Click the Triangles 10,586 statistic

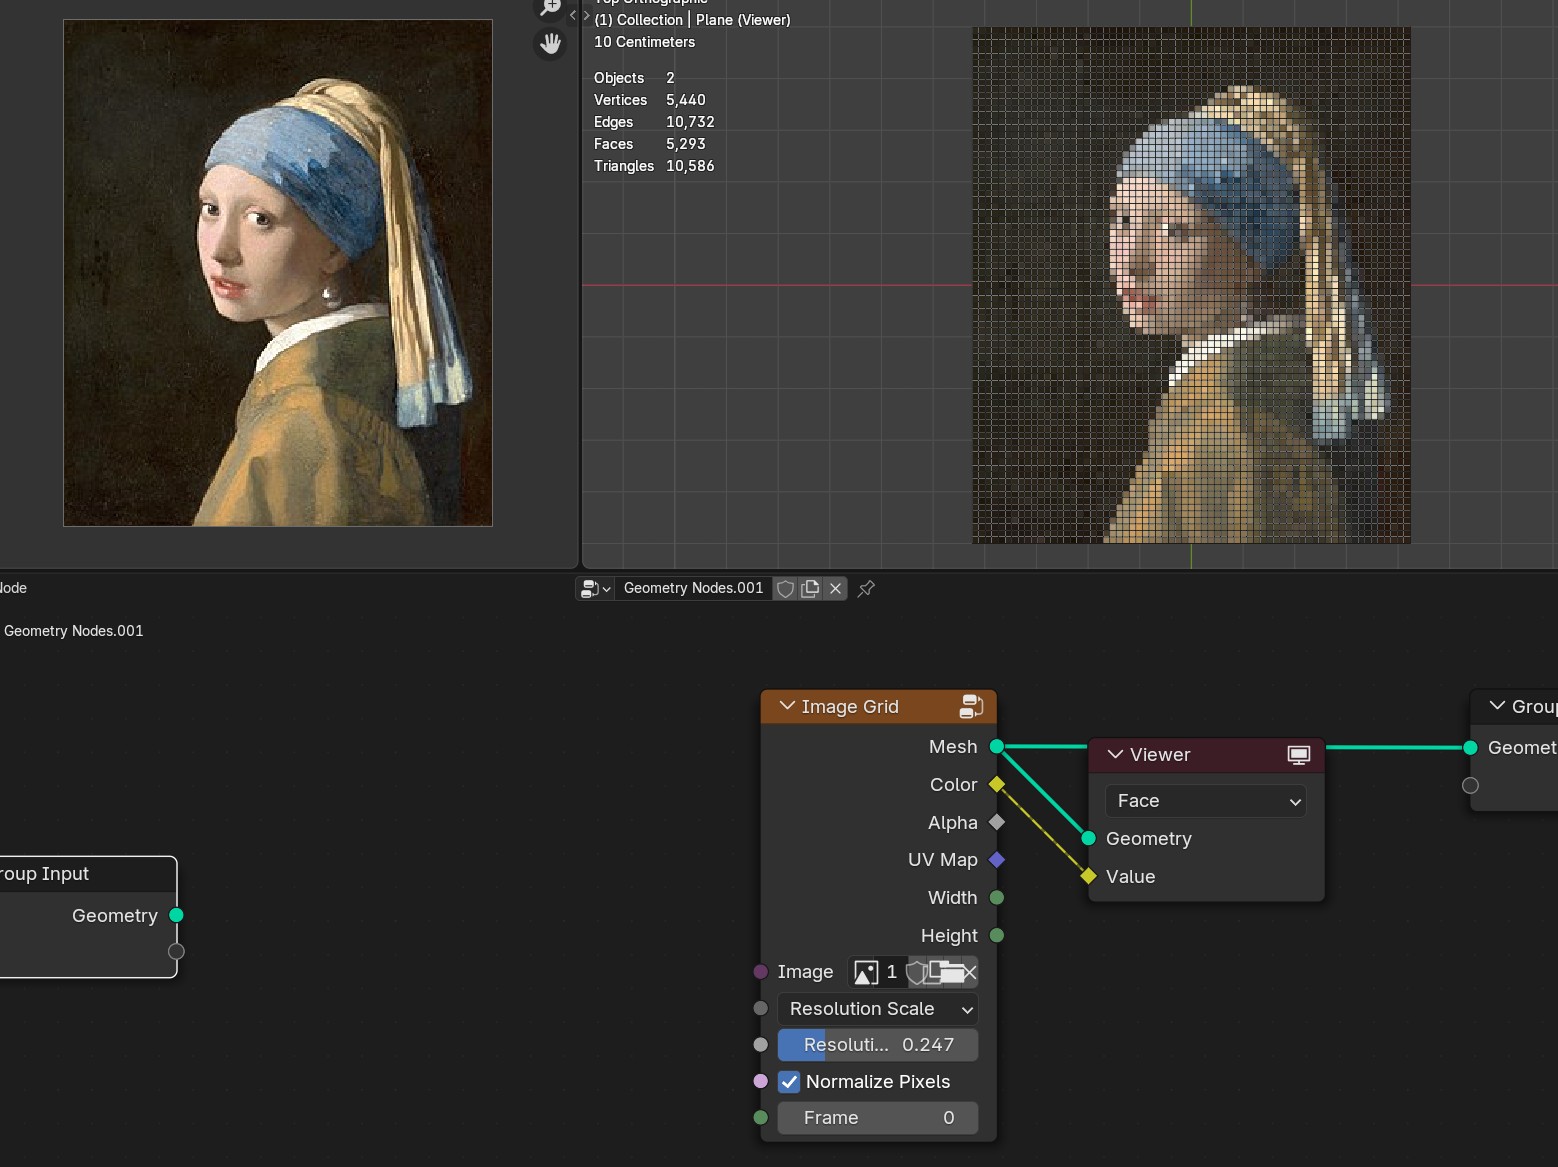[654, 166]
